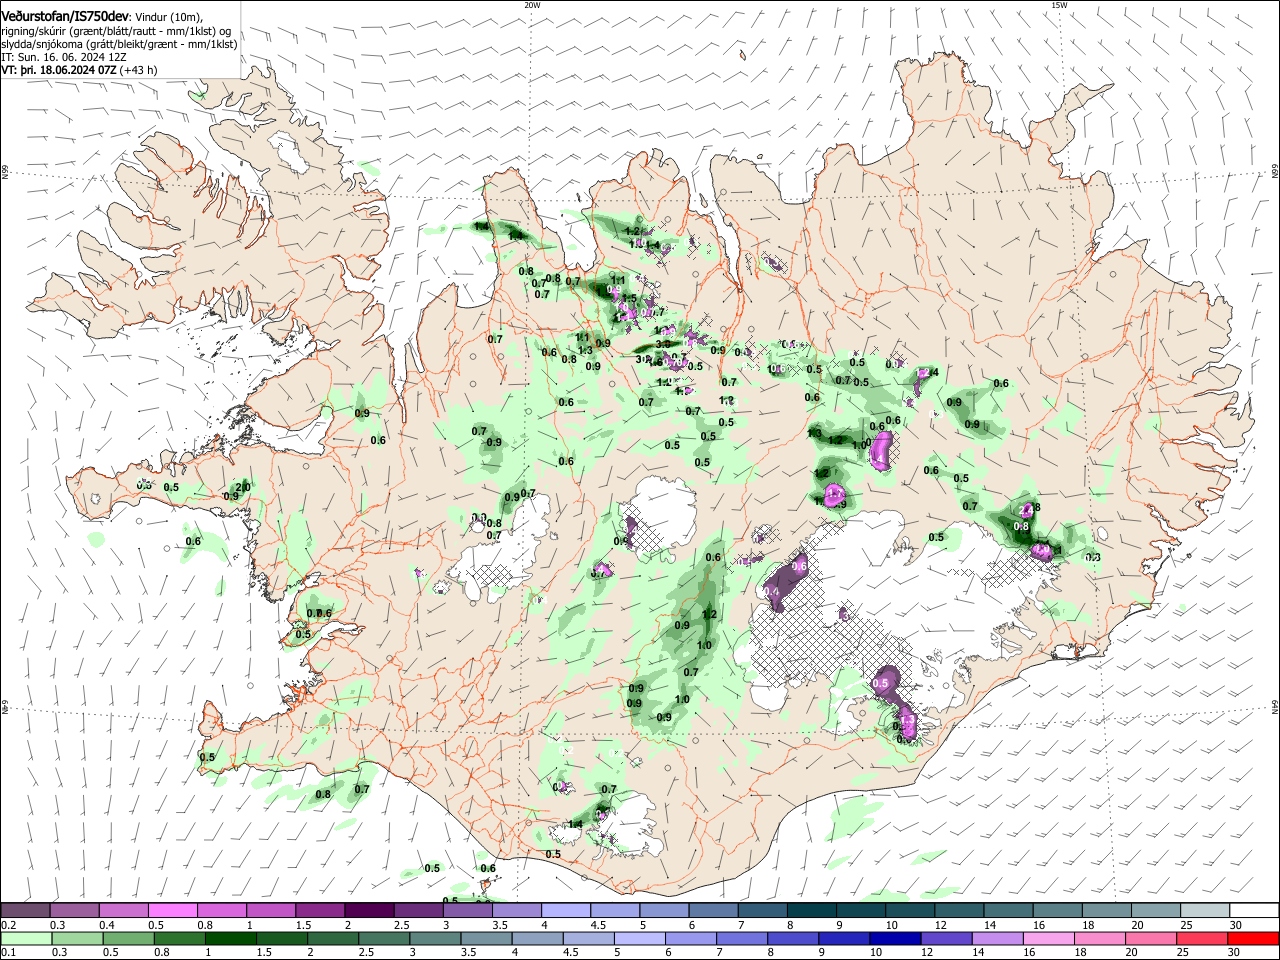Click the 20W longitude label at the top edge
Image resolution: width=1280 pixels, height=960 pixels.
[x=532, y=5]
